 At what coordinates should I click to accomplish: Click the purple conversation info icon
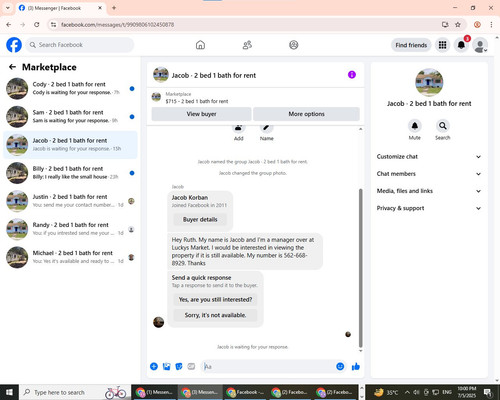[352, 75]
